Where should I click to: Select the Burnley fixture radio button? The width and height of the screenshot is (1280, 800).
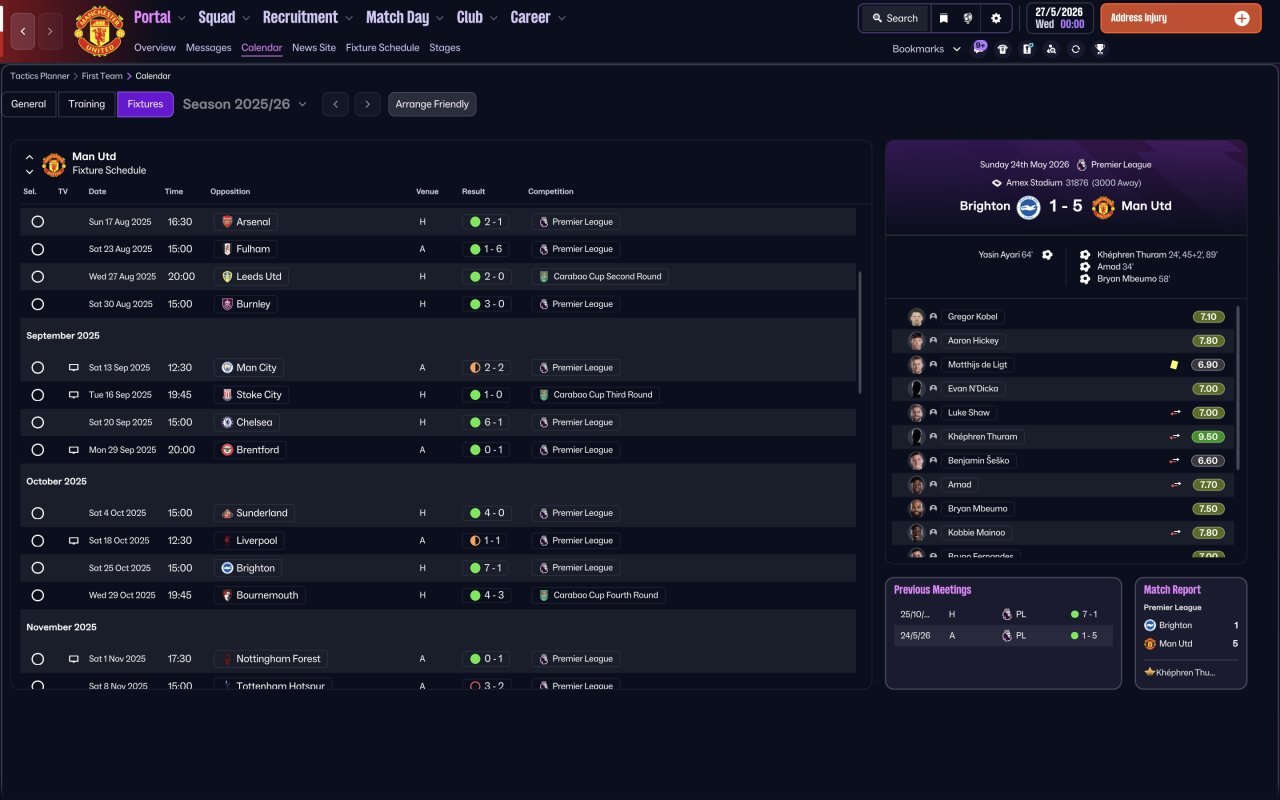38,304
